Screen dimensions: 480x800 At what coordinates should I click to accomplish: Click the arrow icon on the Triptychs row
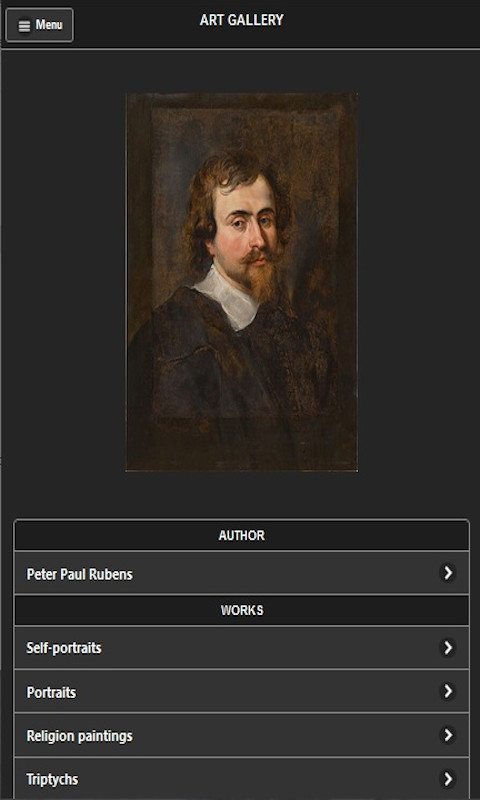447,779
